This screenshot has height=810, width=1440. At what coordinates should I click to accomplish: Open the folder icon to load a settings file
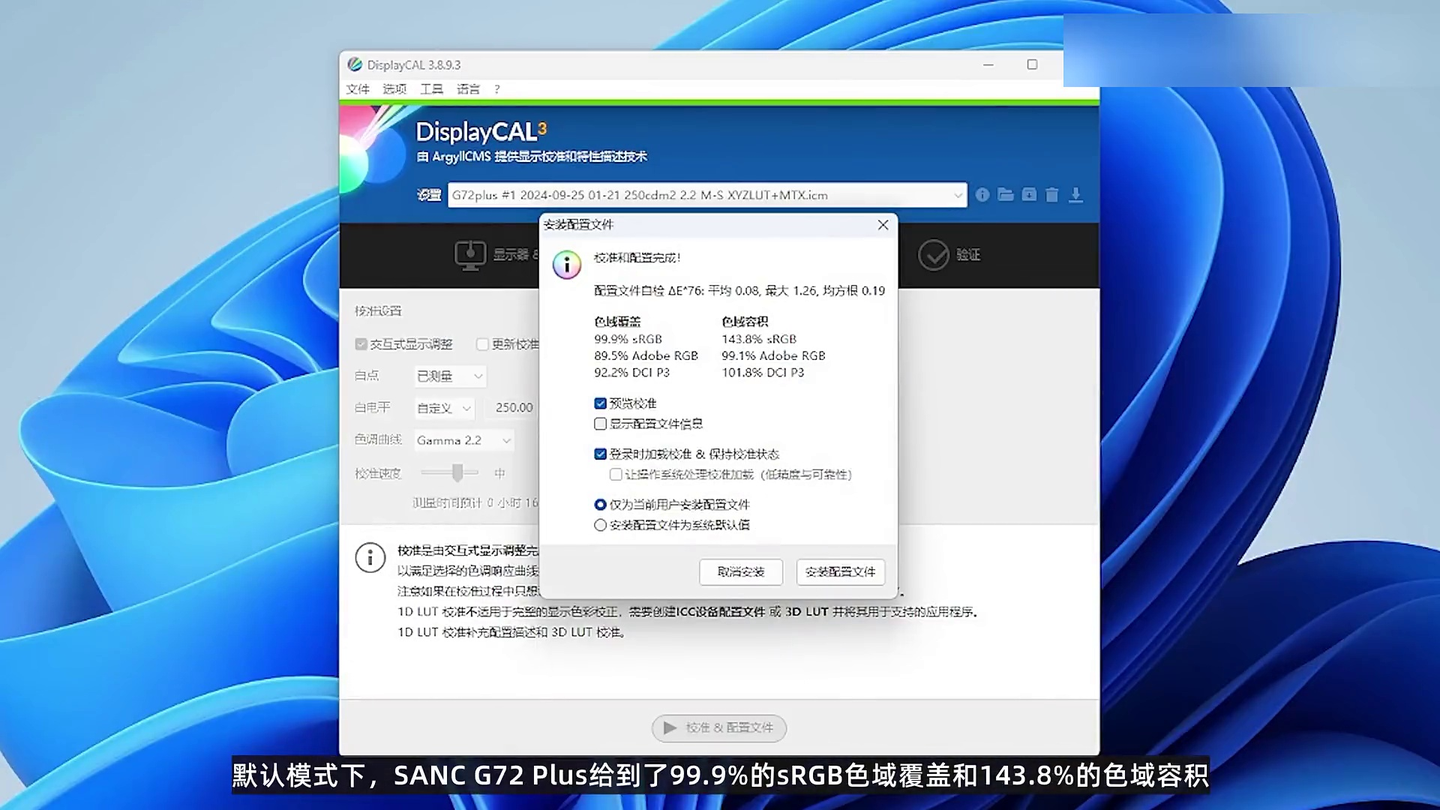[1005, 195]
